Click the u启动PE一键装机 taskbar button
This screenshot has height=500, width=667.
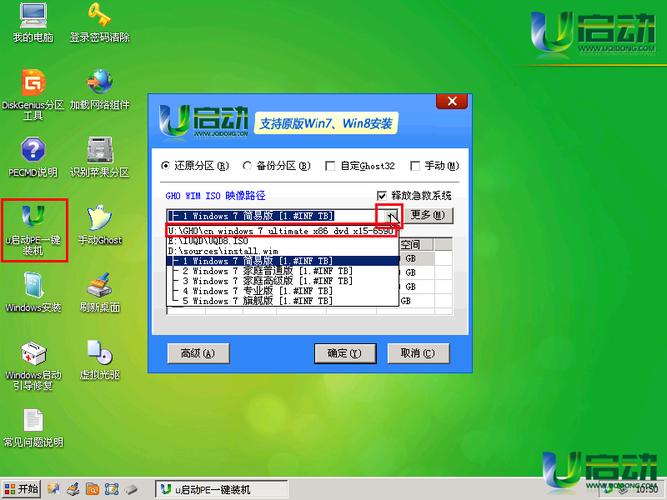coord(221,489)
